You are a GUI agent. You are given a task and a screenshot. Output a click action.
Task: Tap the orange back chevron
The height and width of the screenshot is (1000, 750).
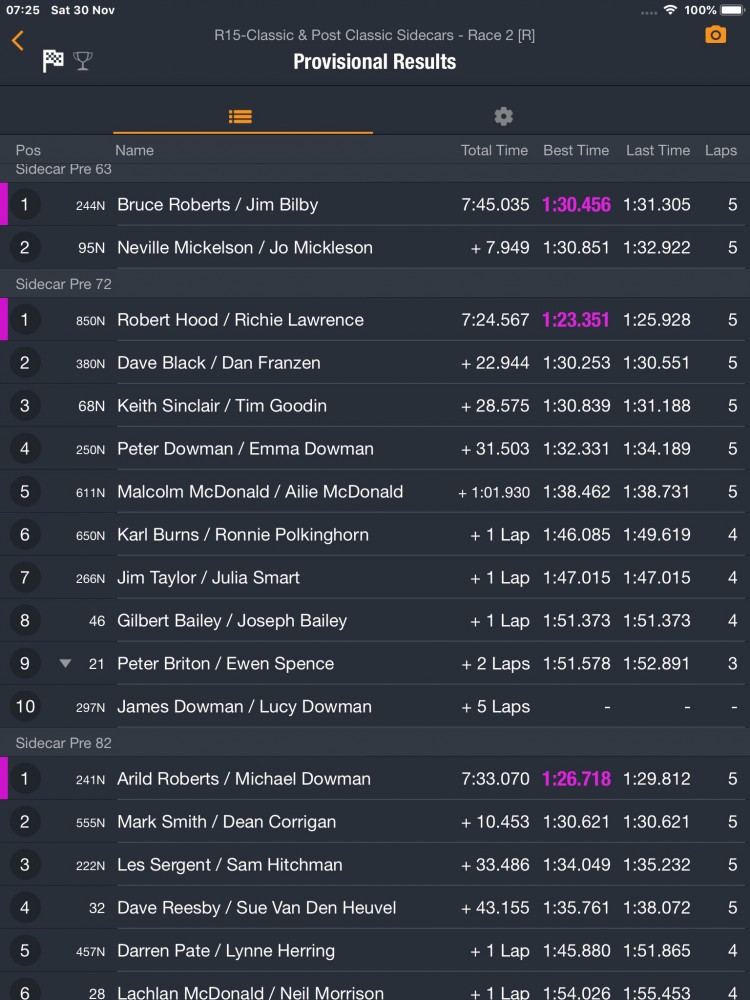tap(18, 41)
